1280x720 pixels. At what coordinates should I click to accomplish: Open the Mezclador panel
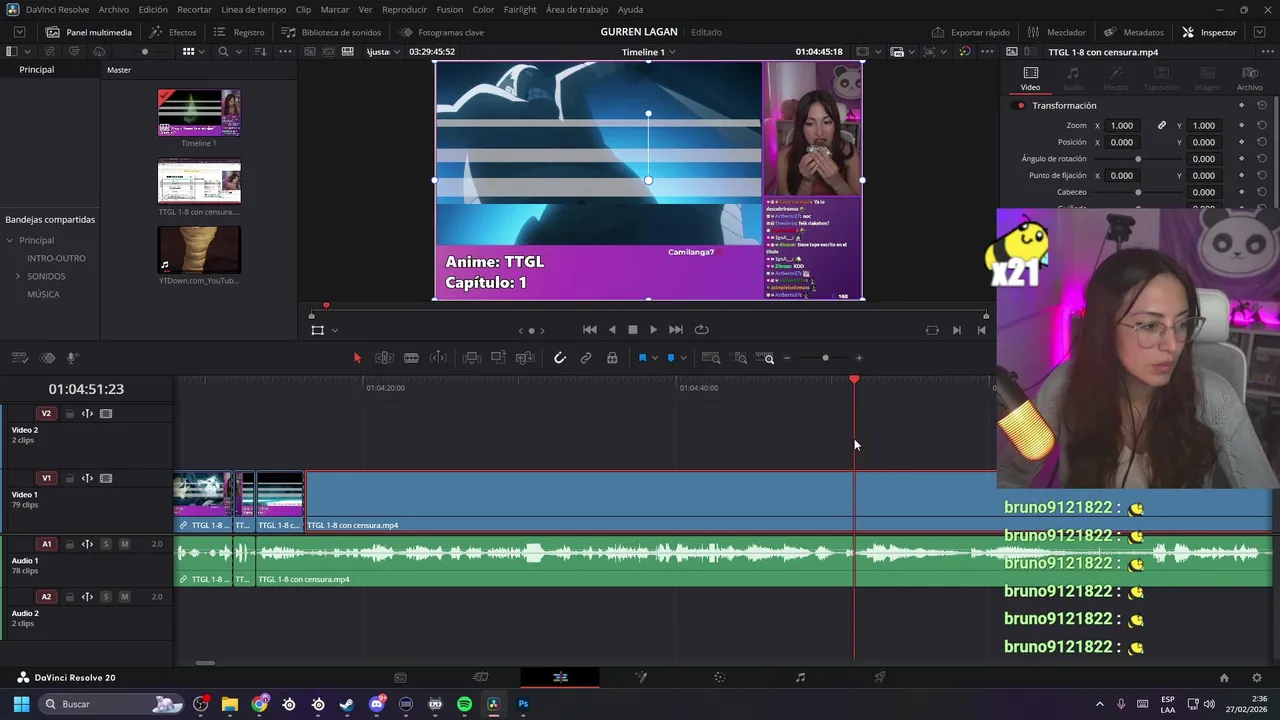(1056, 32)
